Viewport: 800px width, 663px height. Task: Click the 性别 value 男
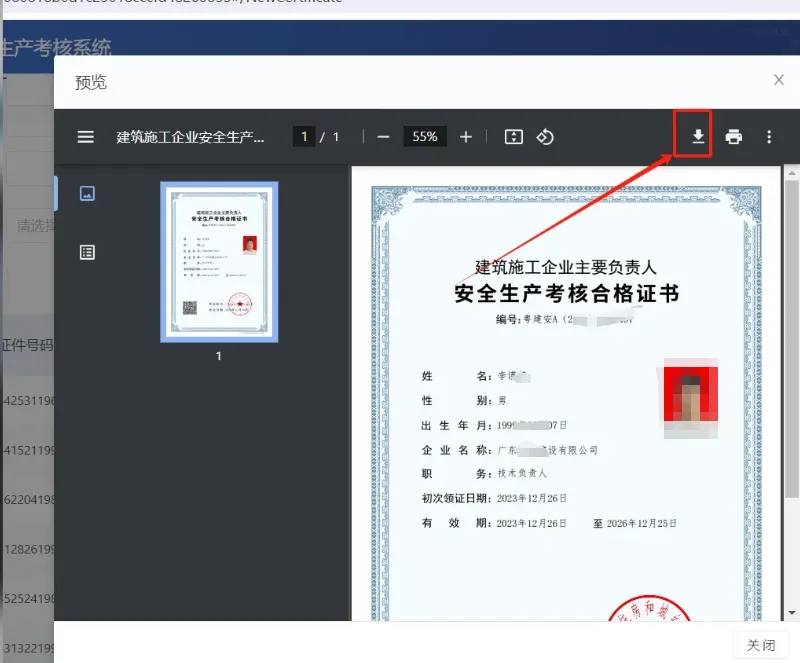click(x=502, y=401)
